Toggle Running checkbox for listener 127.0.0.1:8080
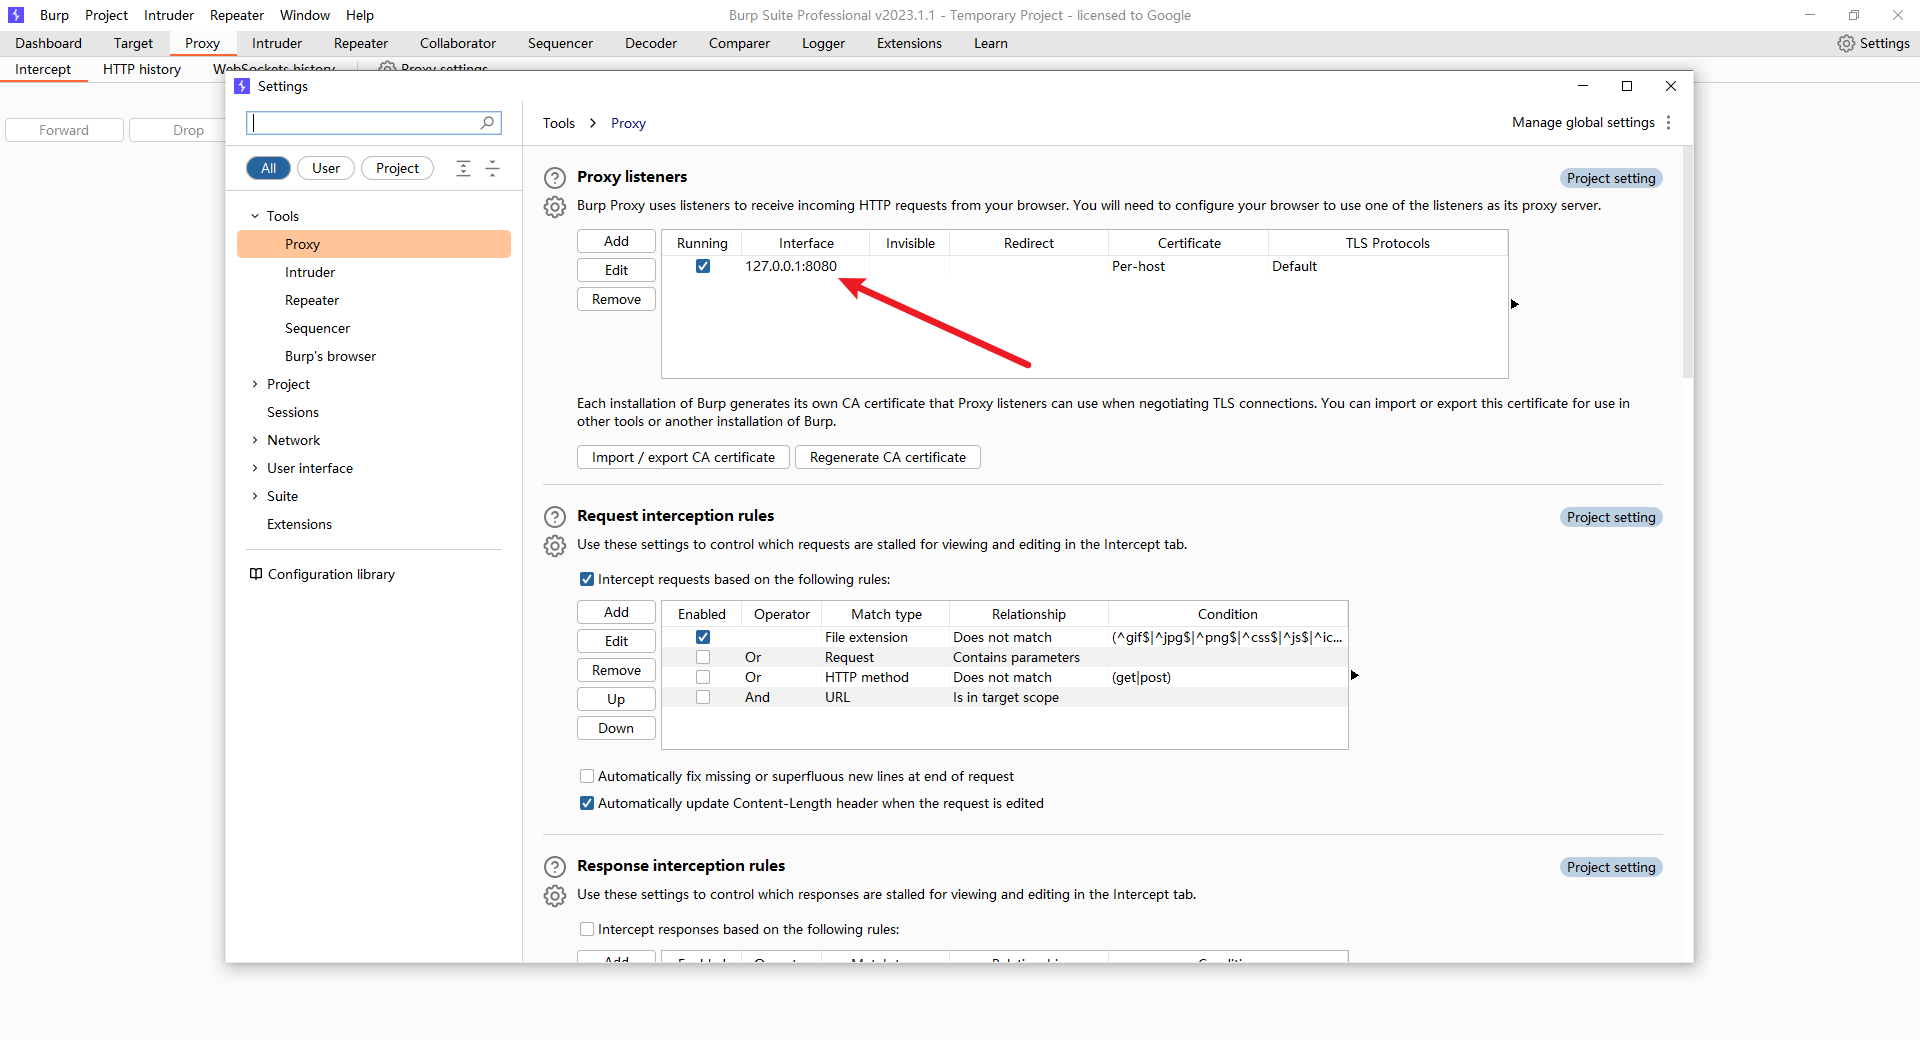 pyautogui.click(x=703, y=266)
